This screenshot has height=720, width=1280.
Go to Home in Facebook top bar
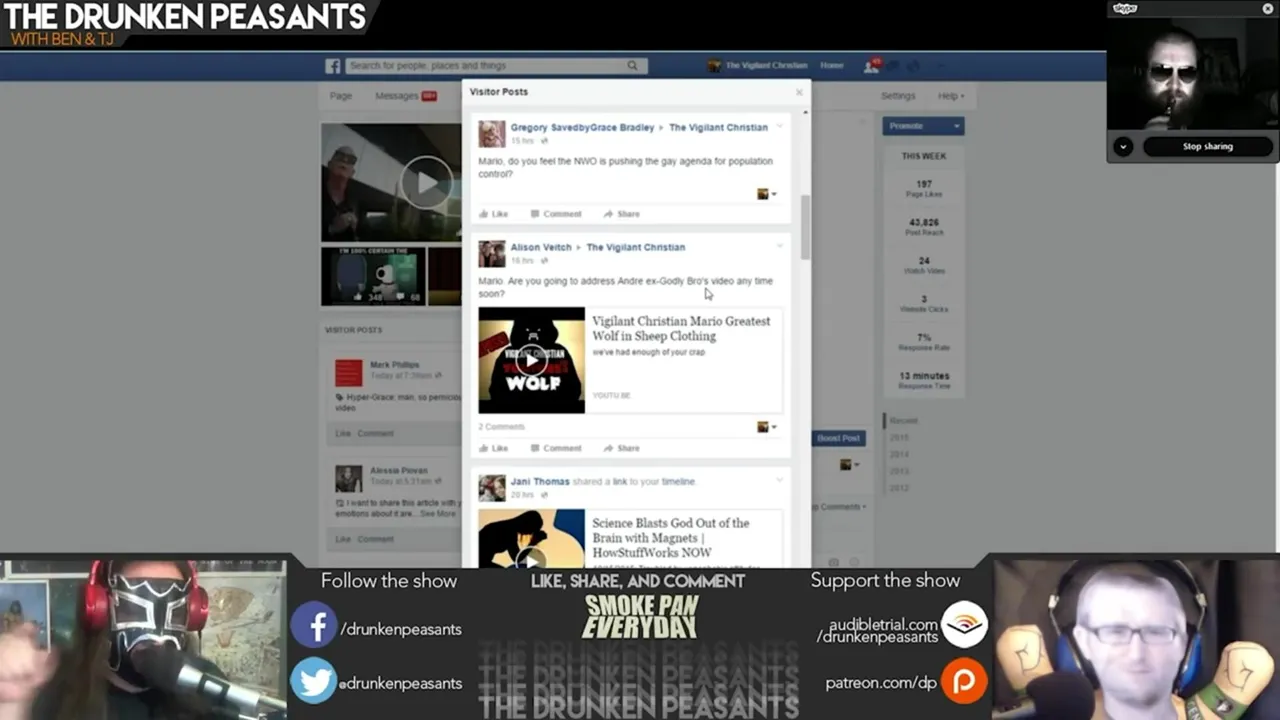point(832,66)
